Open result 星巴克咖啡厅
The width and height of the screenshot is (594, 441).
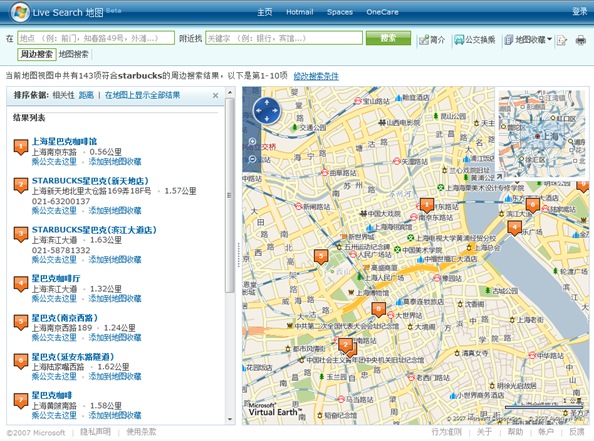56,278
